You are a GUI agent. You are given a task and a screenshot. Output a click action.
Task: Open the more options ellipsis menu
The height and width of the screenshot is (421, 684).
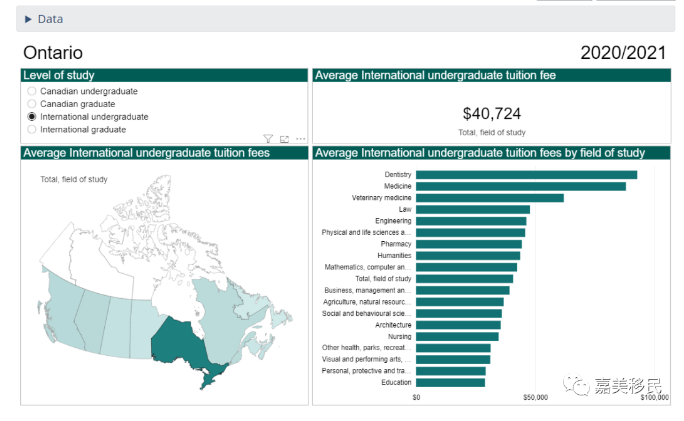[300, 139]
